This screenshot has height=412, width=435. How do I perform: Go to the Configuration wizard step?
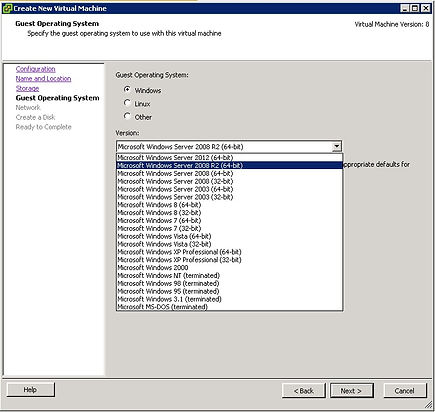click(x=36, y=69)
